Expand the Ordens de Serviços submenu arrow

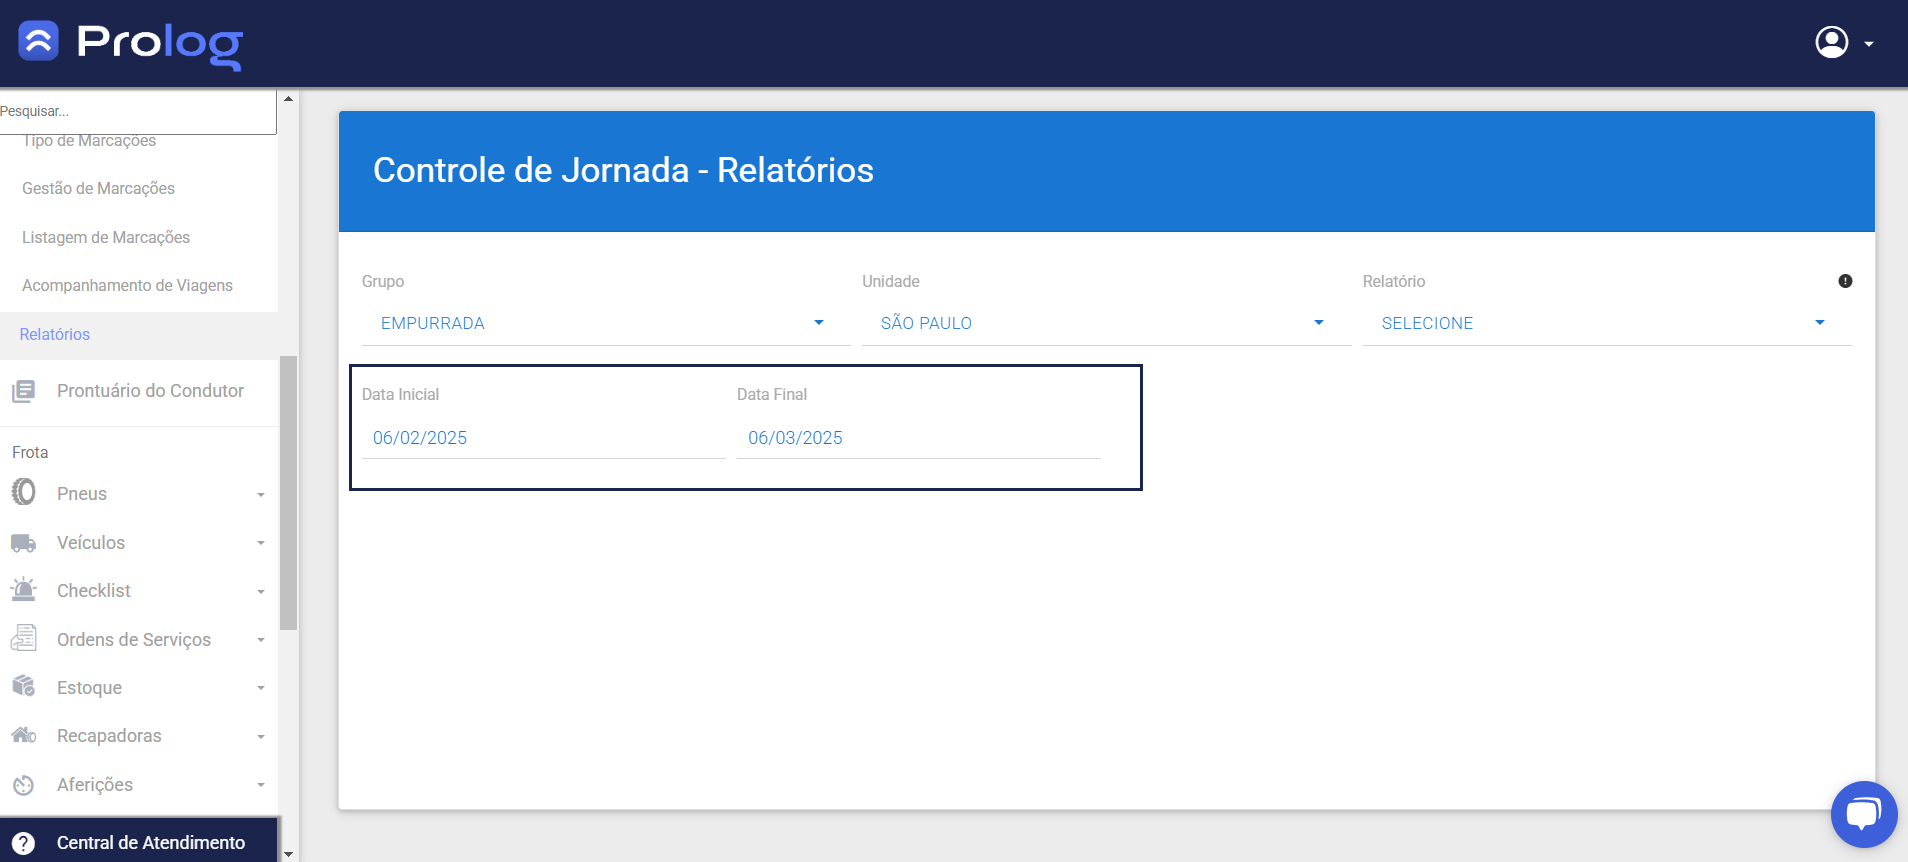pos(261,640)
